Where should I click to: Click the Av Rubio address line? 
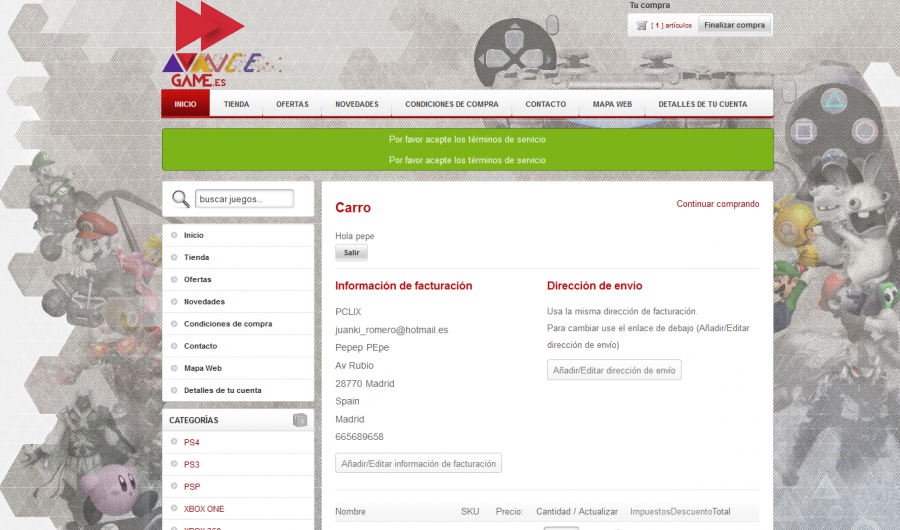click(354, 365)
